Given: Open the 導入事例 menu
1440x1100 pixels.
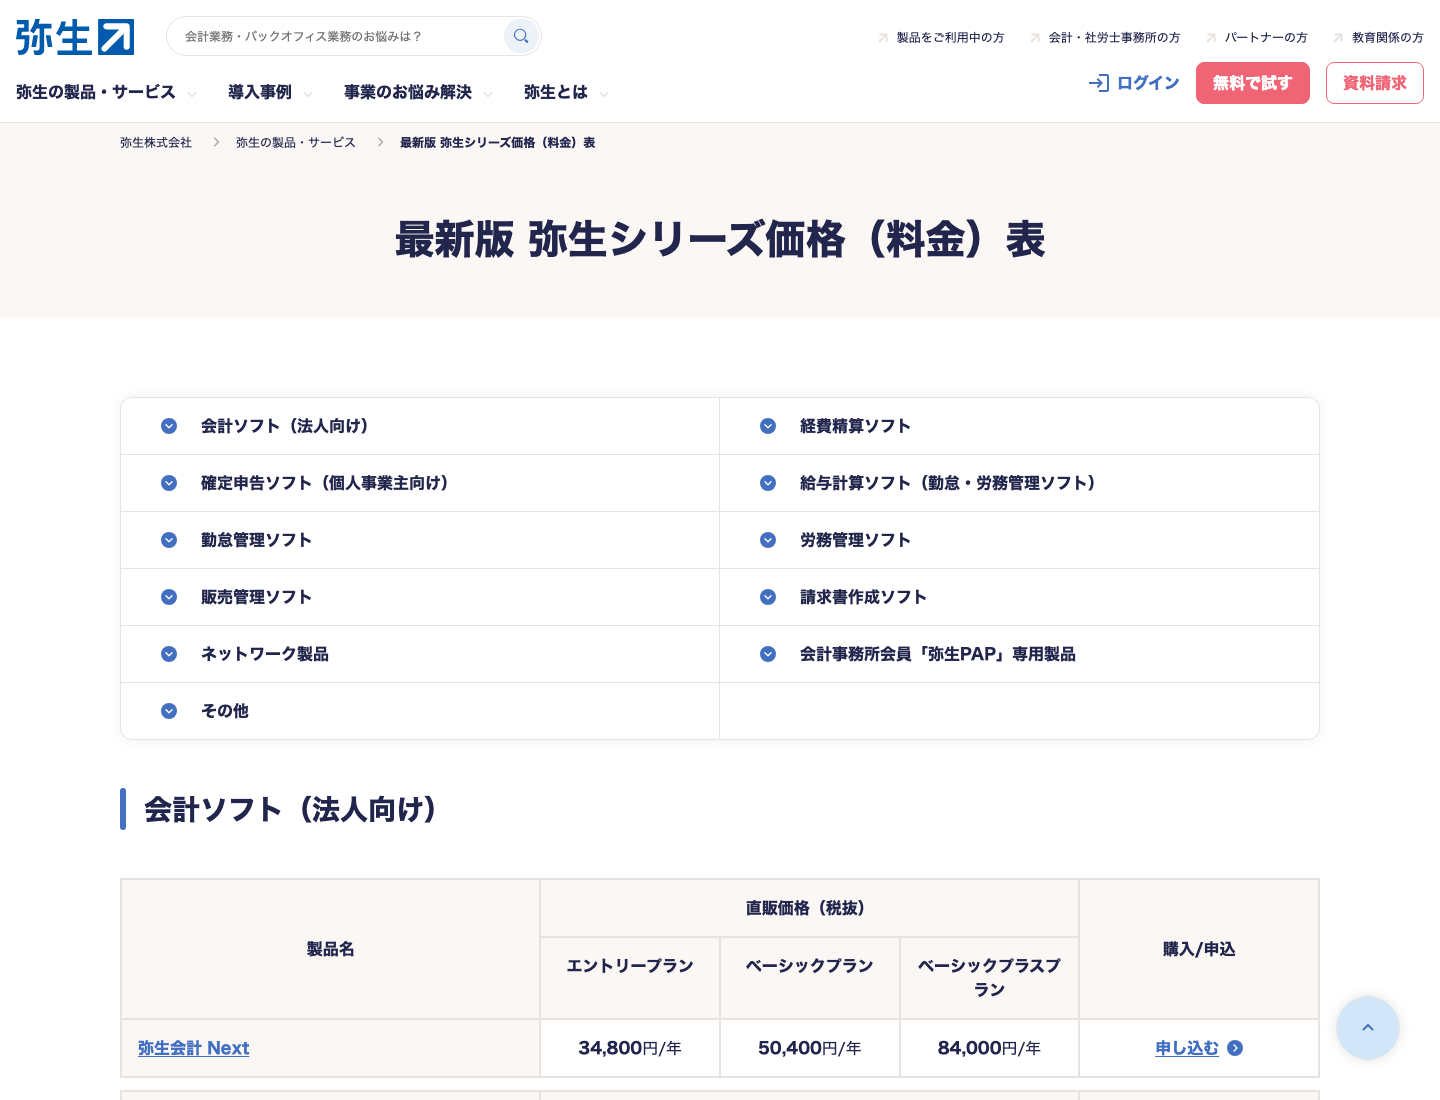Looking at the screenshot, I should click(260, 92).
